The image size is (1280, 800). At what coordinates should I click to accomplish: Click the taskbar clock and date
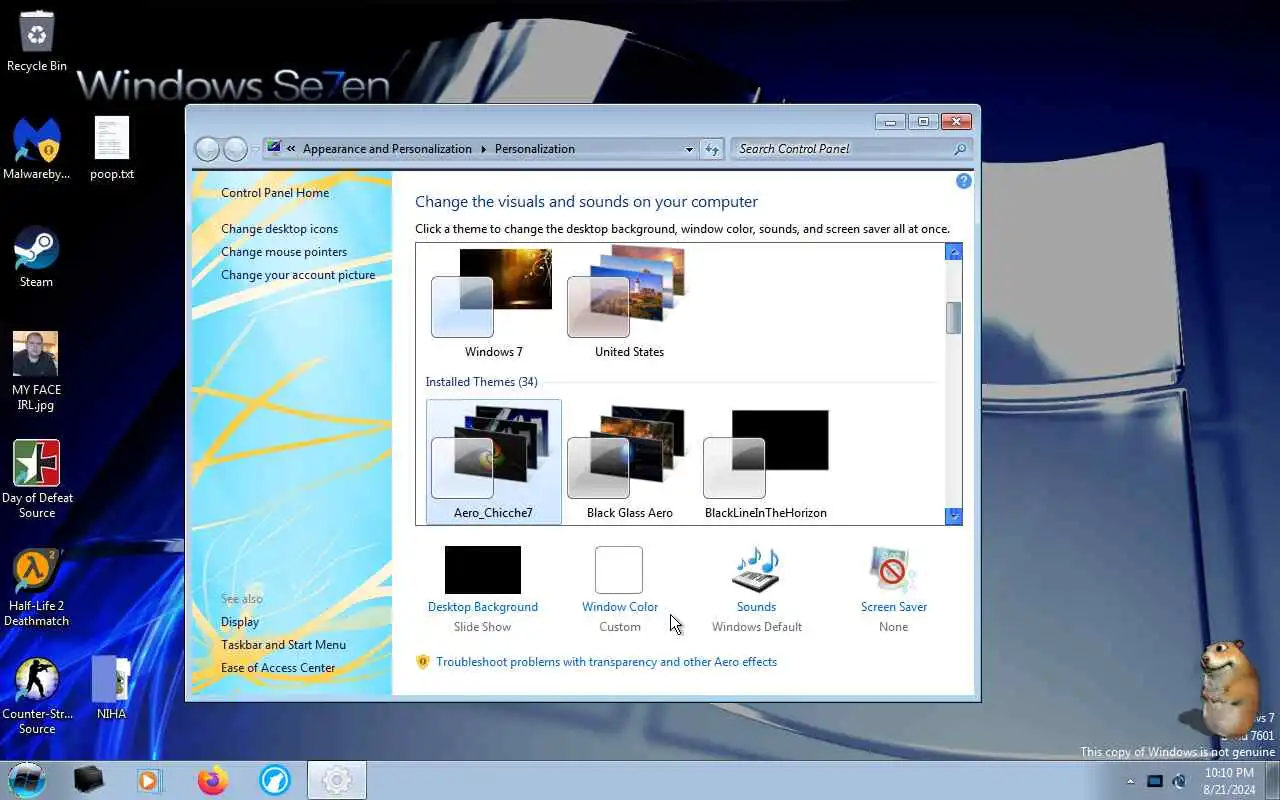coord(1229,781)
